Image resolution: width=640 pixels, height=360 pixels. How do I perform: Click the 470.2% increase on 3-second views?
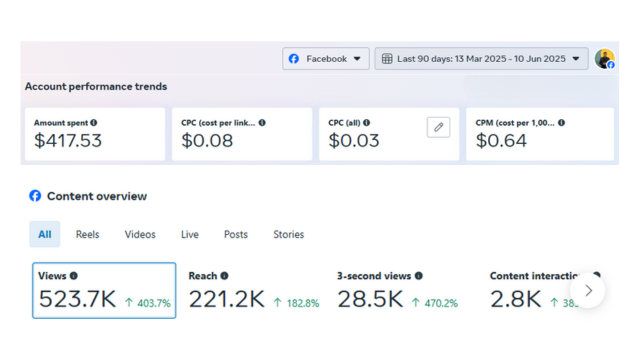(441, 303)
